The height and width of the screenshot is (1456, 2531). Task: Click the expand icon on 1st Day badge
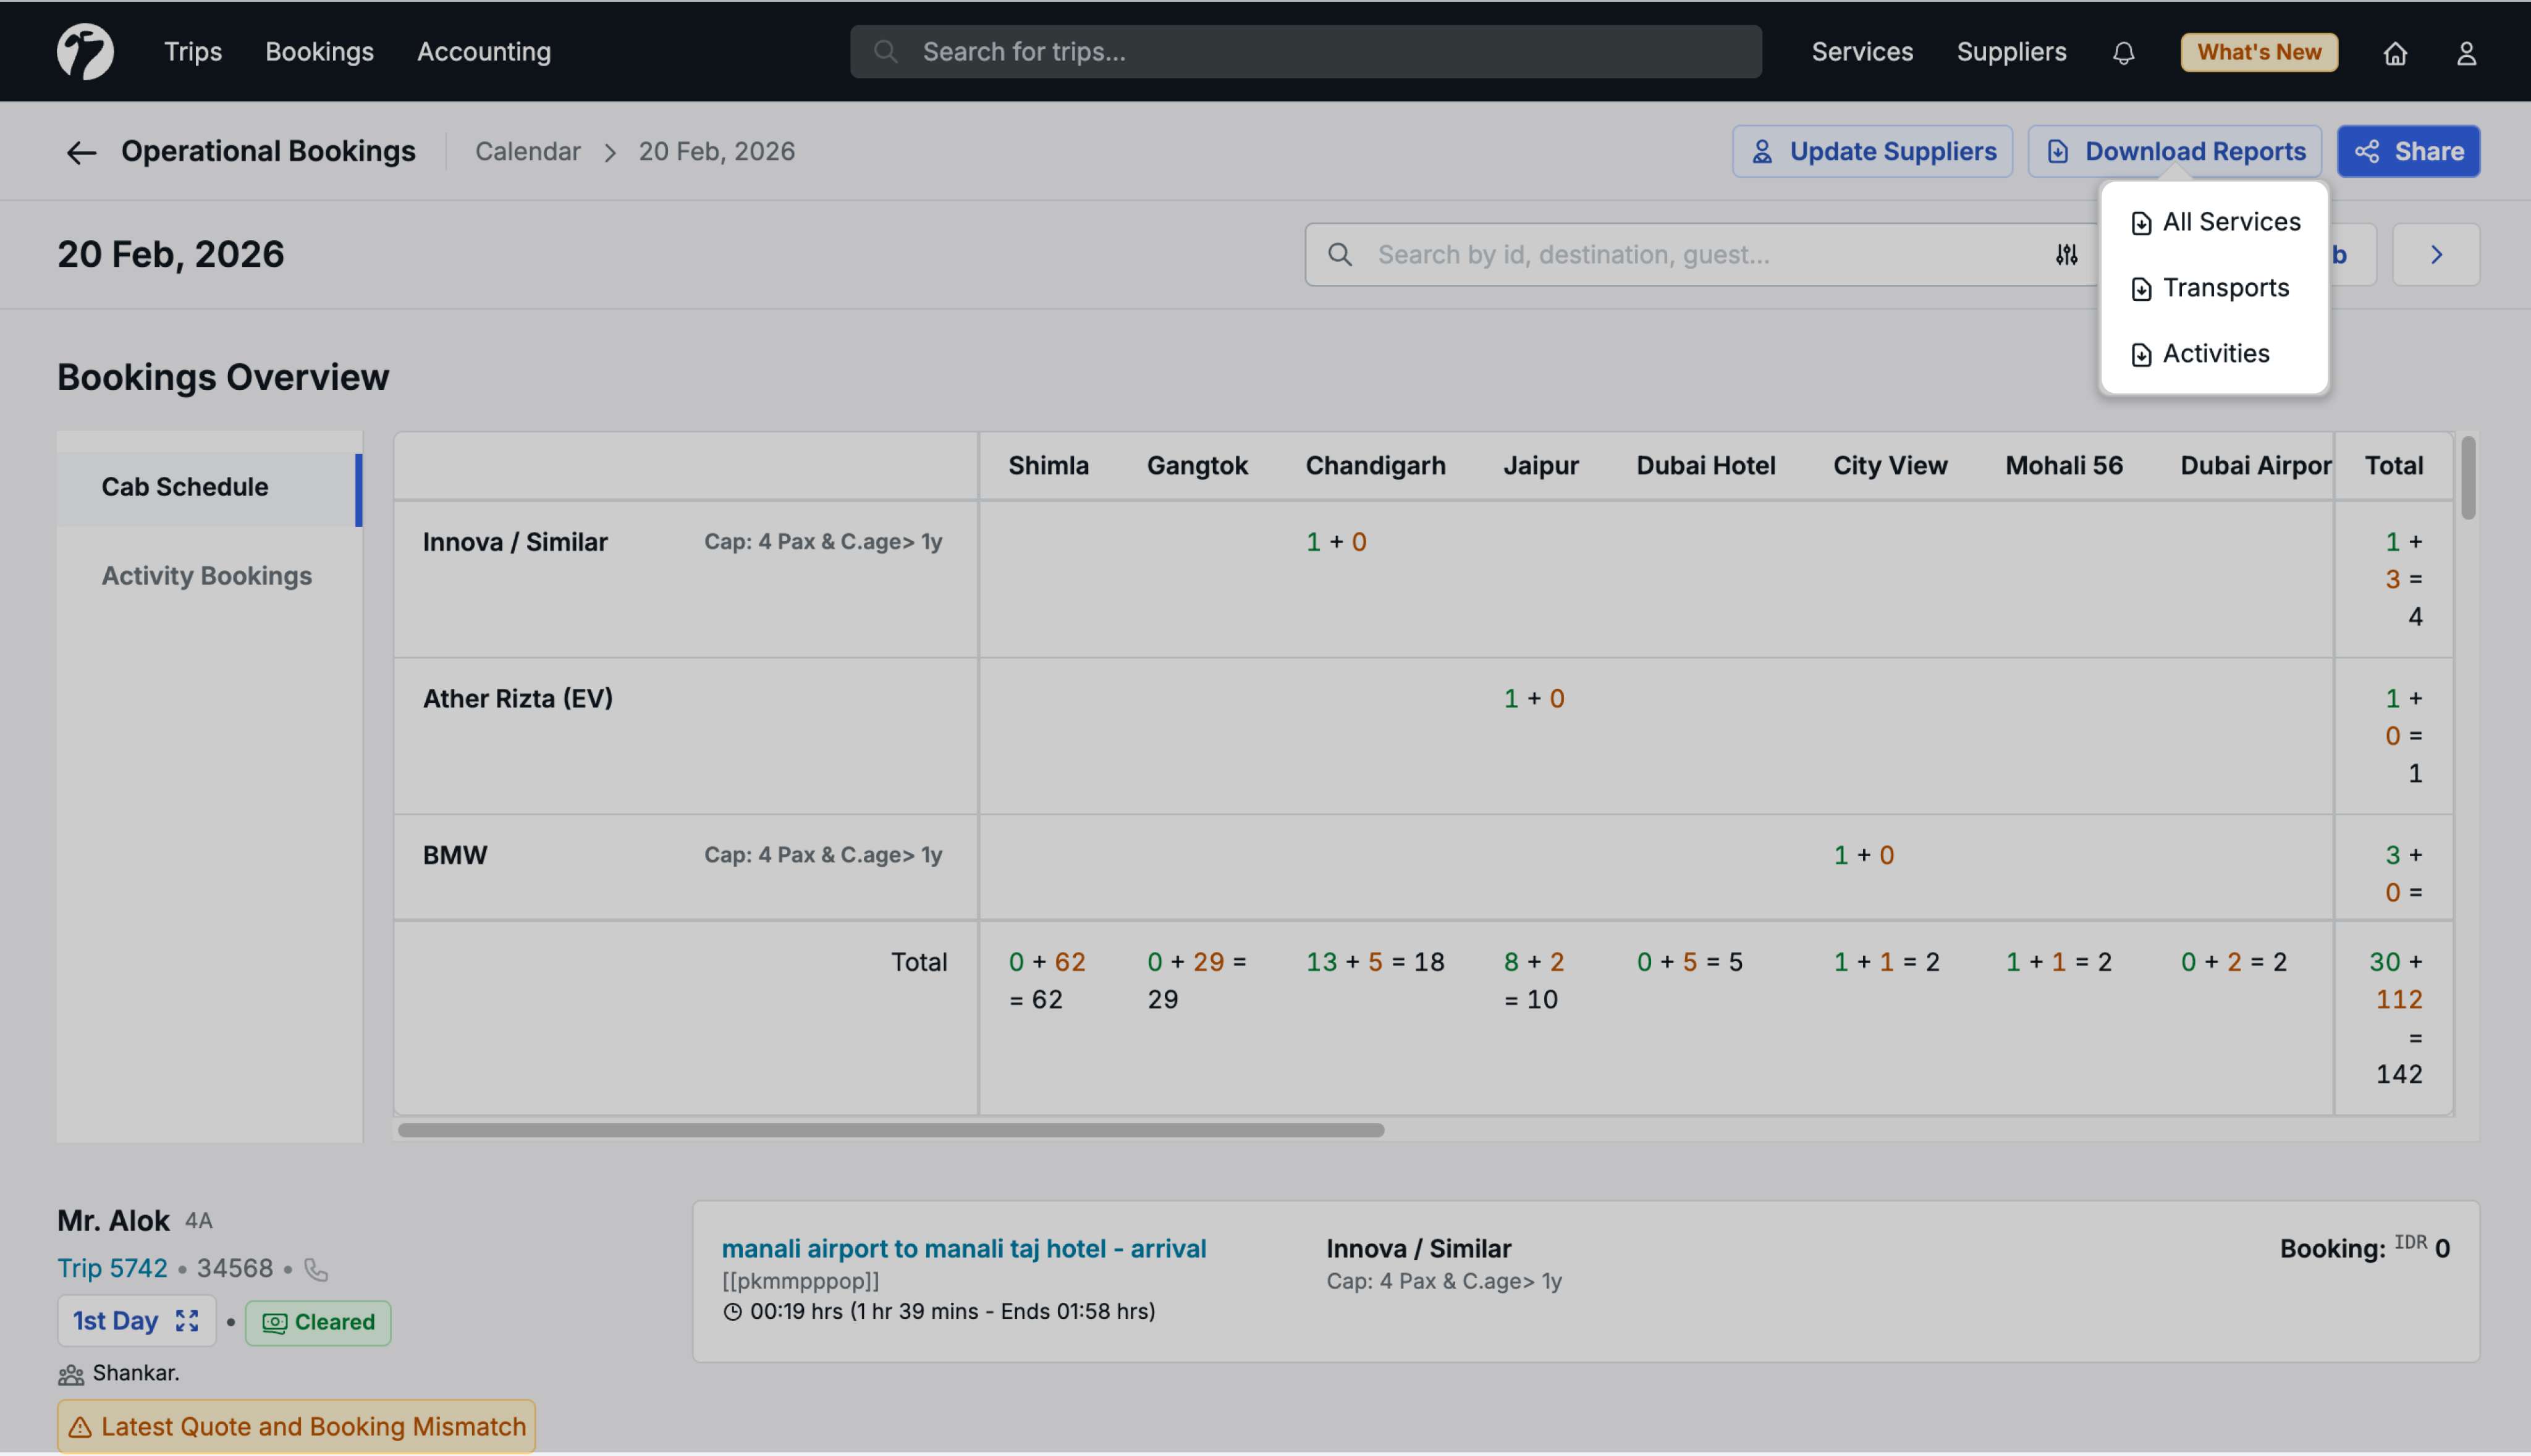tap(187, 1321)
